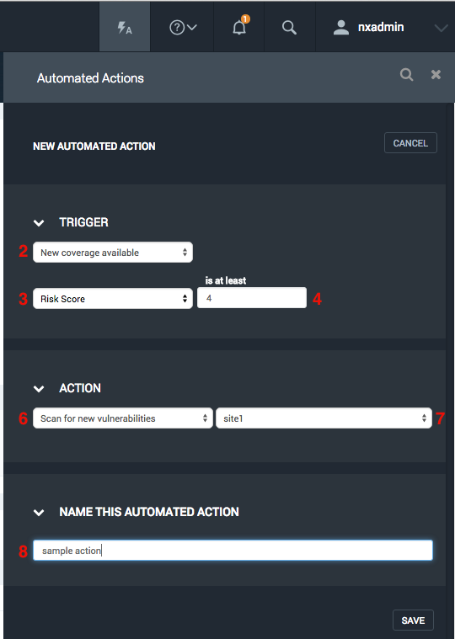
Task: Cancel the new automated action
Action: point(410,143)
